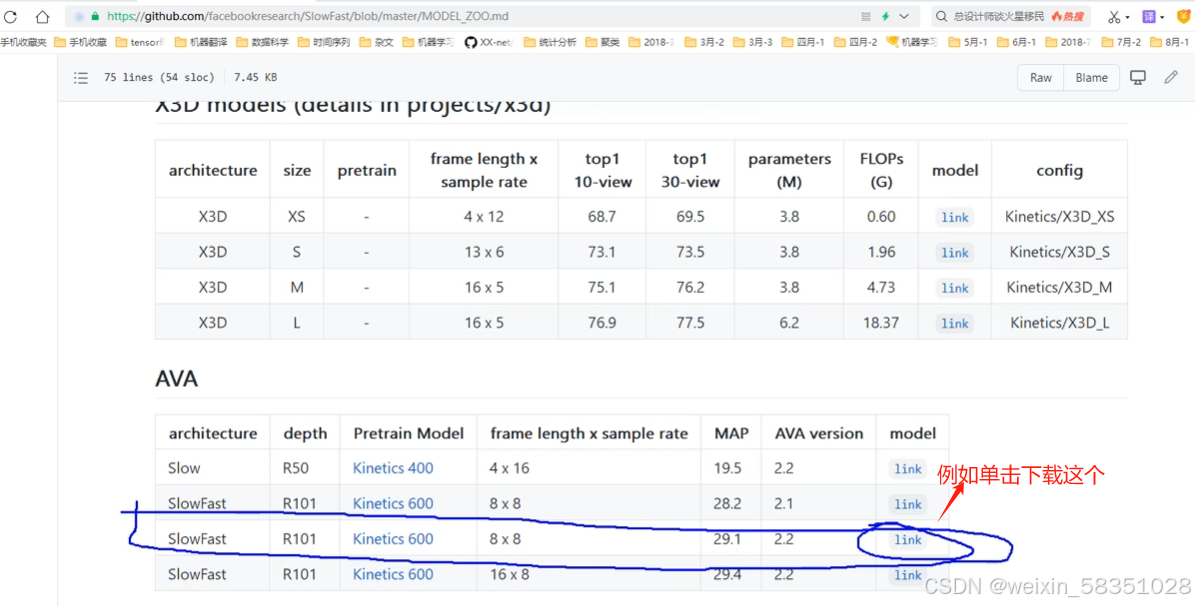Open the 7月-2 bookmark folder

(x=1121, y=42)
